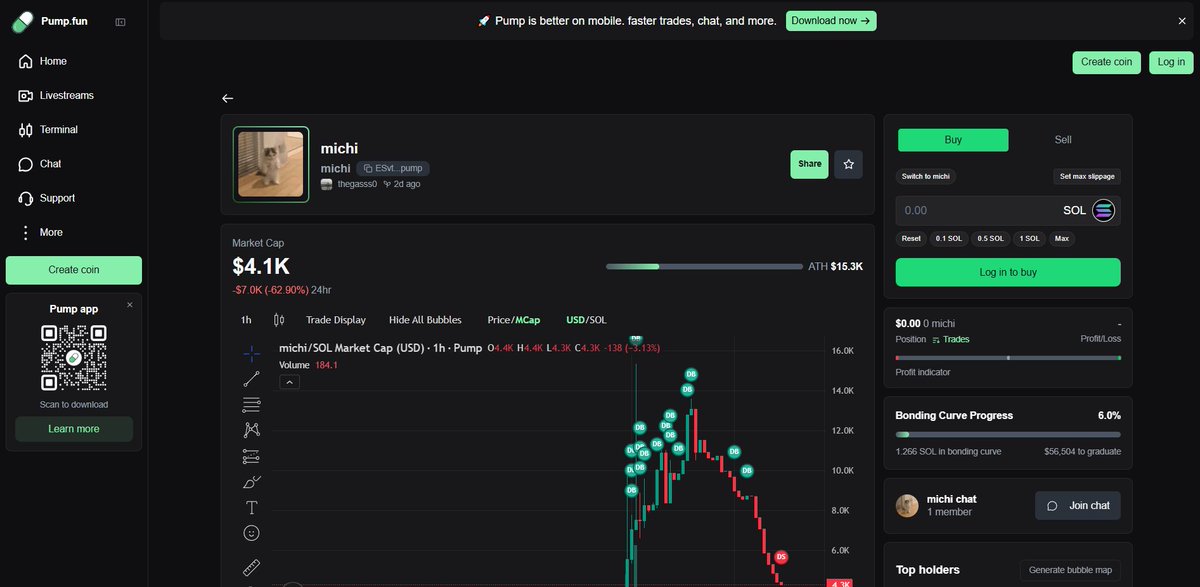This screenshot has width=1200, height=587.
Task: Close the top mobile banner
Action: [x=1182, y=20]
